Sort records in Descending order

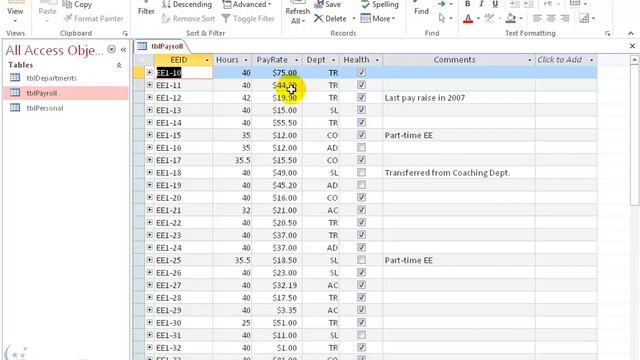(187, 4)
